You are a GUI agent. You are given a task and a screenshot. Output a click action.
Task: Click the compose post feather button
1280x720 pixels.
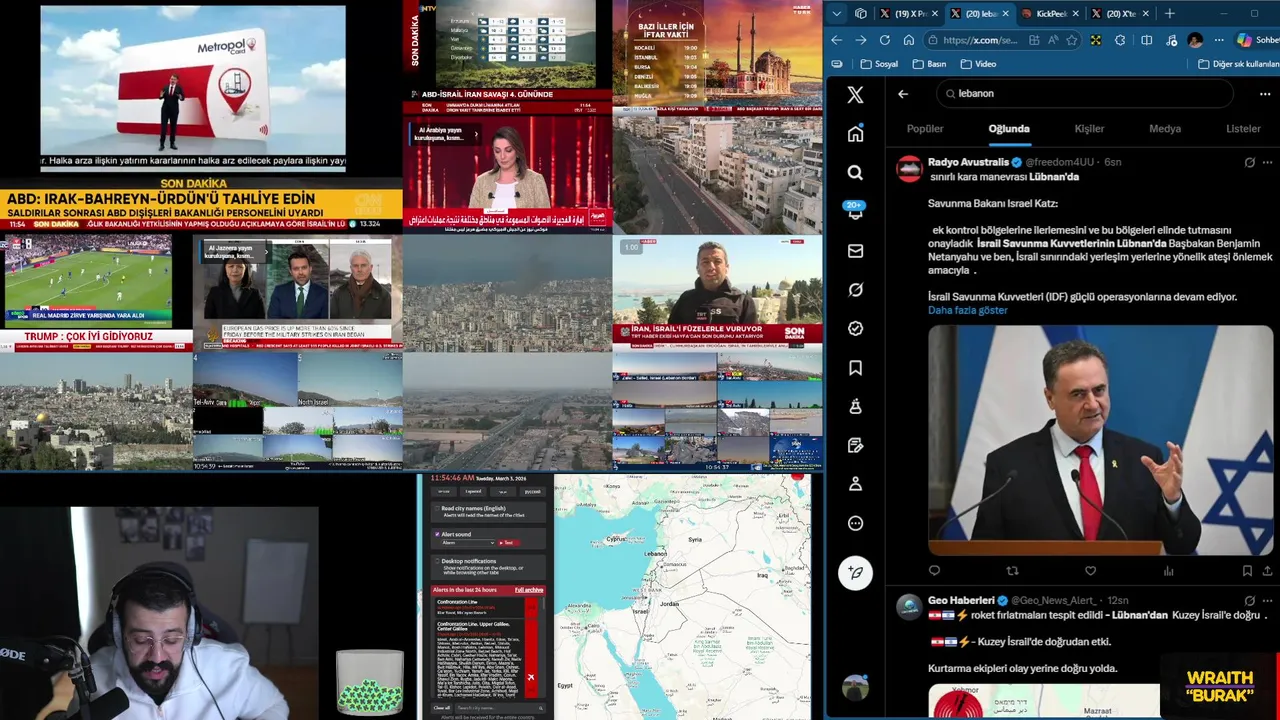tap(855, 573)
